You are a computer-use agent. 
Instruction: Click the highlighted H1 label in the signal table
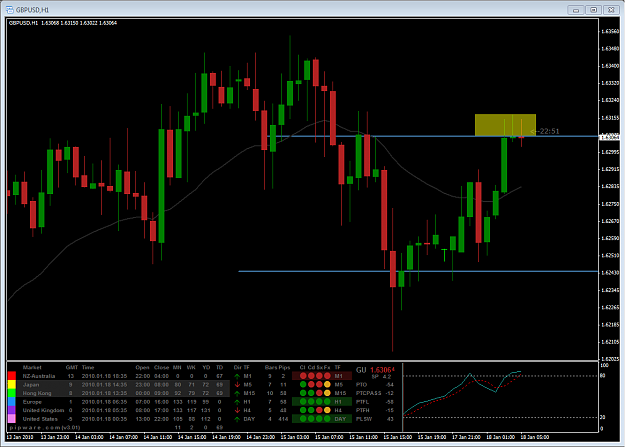pos(338,402)
